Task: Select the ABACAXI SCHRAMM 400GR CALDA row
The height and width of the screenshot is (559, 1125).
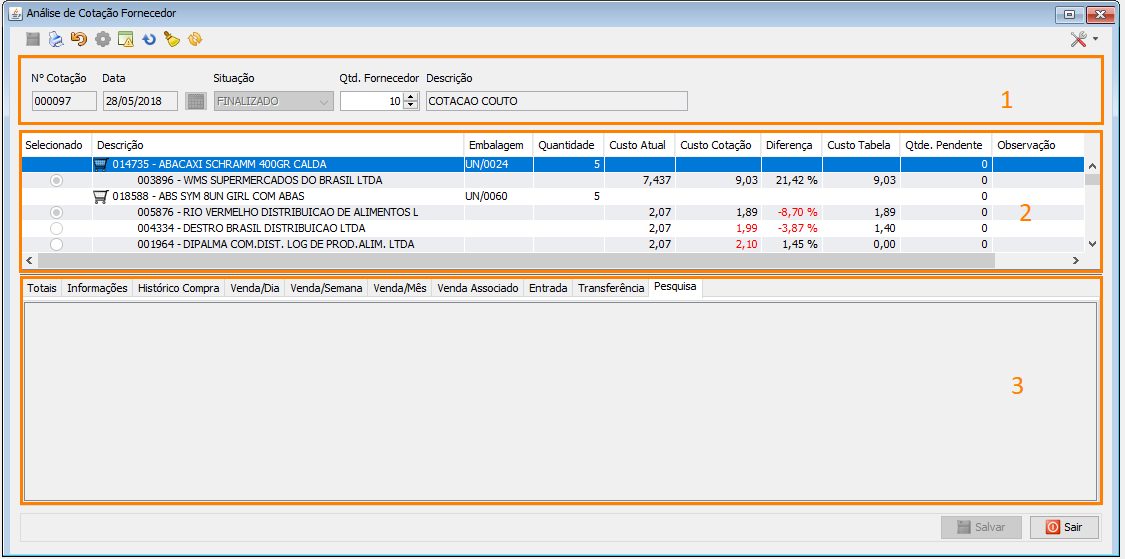Action: coord(220,164)
